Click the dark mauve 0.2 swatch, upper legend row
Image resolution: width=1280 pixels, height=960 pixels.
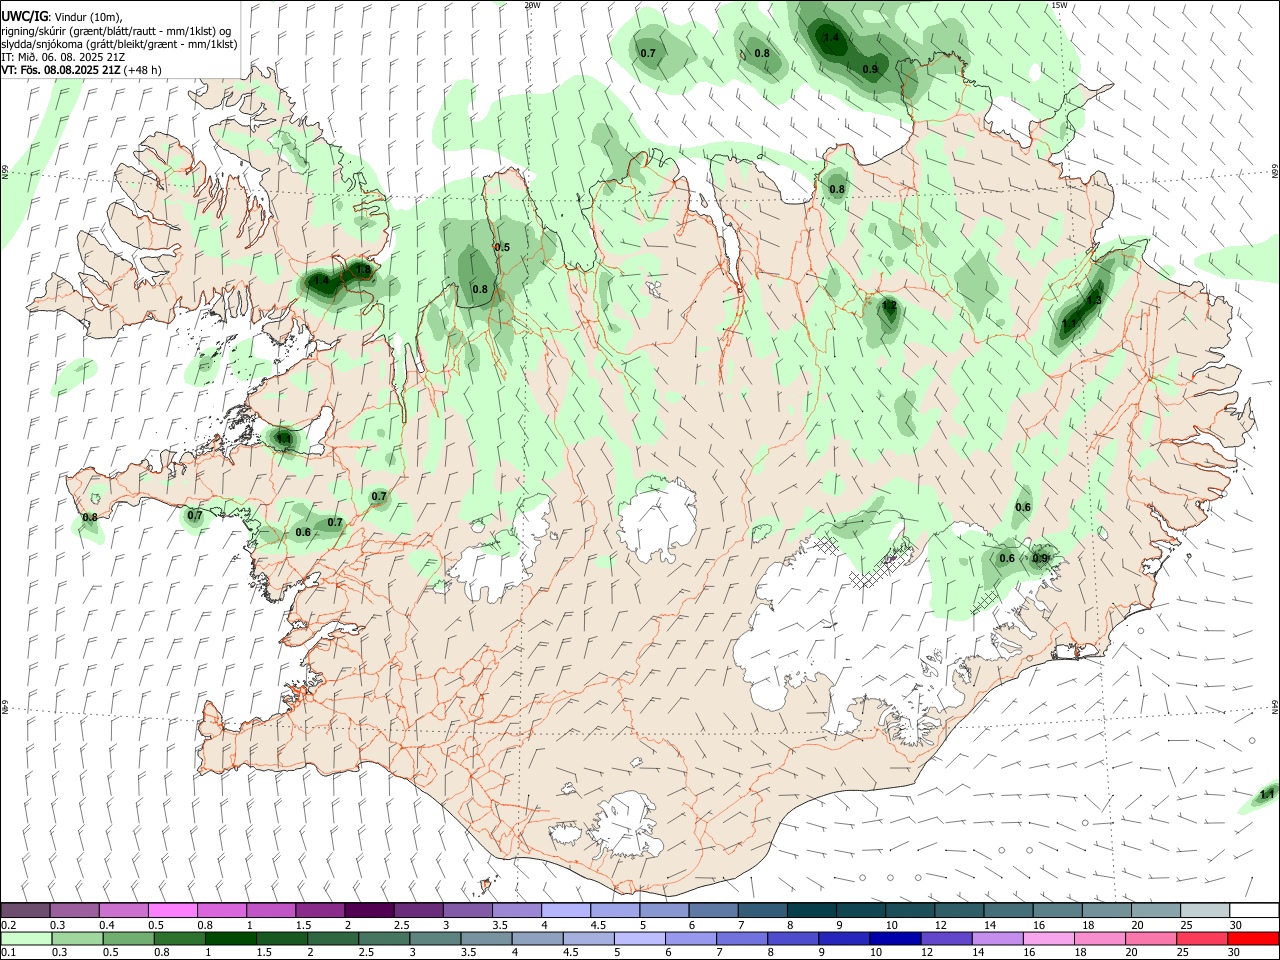(25, 910)
